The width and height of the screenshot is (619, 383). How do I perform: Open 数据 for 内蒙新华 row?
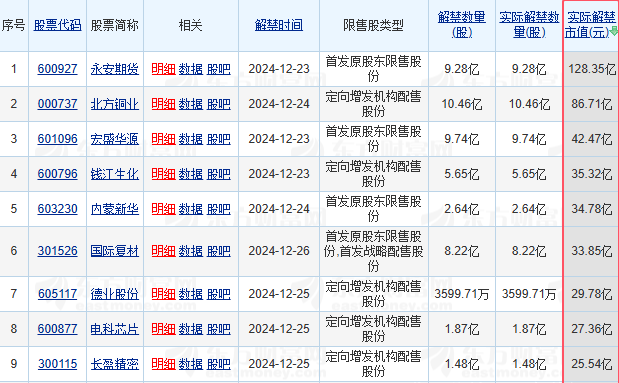191,209
